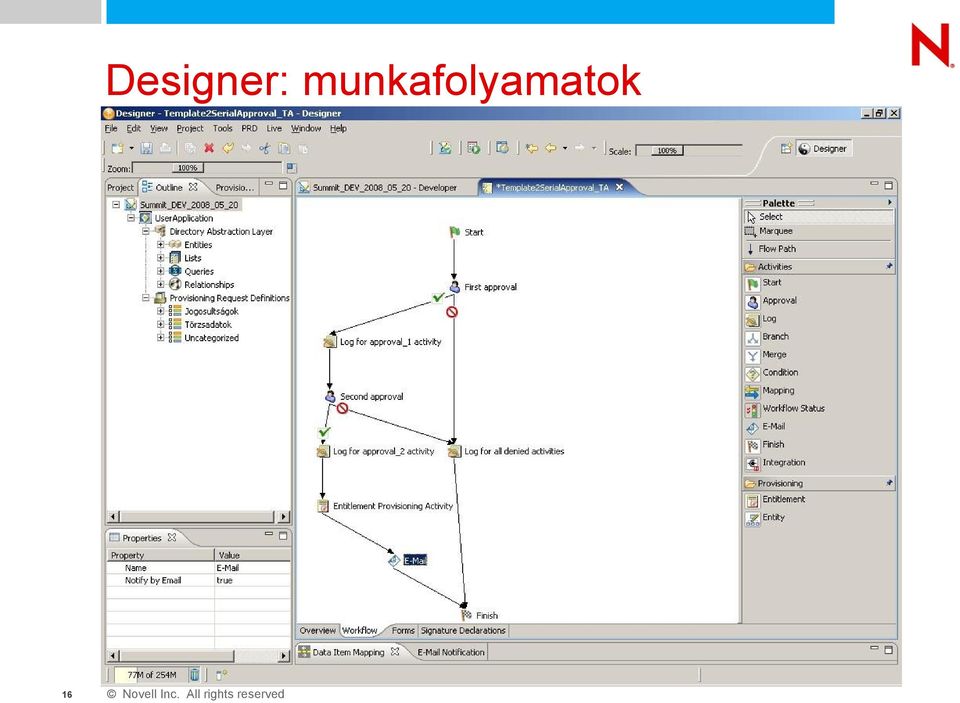Choose the Marquee tool in the Palette
The image size is (960, 703).
coord(819,231)
